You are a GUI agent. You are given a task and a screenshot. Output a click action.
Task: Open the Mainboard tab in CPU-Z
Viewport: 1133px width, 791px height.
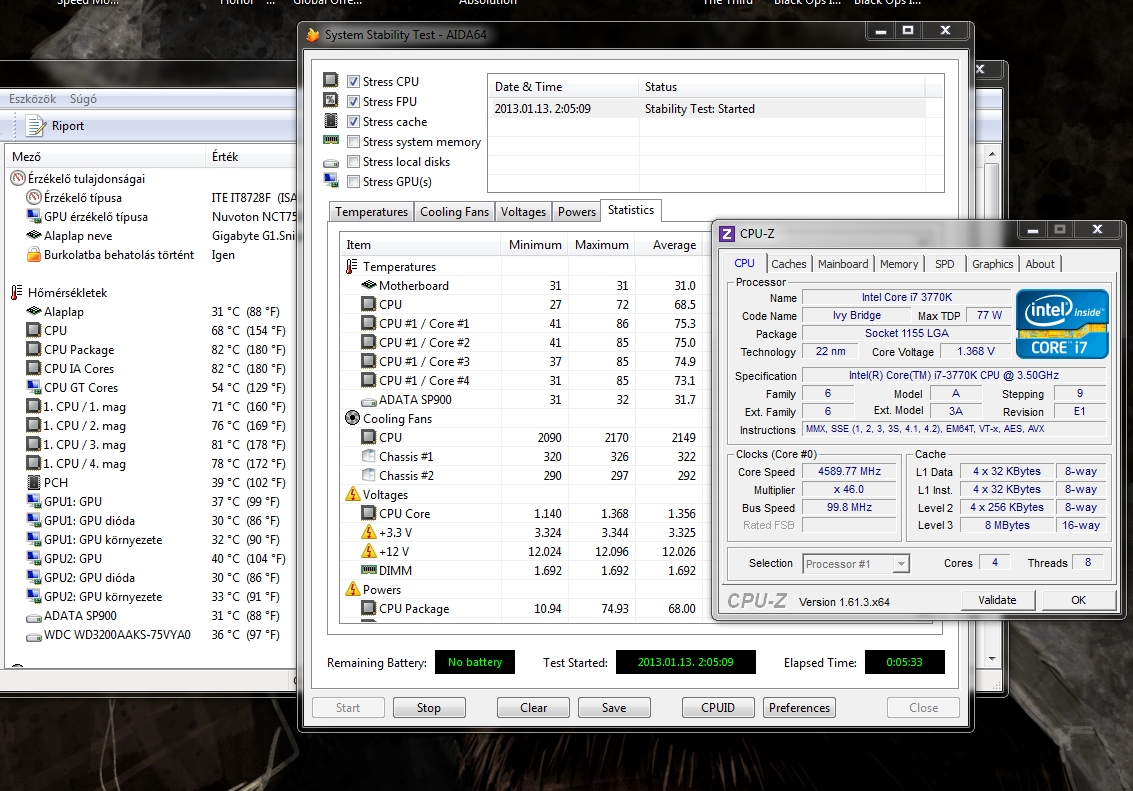pos(843,264)
